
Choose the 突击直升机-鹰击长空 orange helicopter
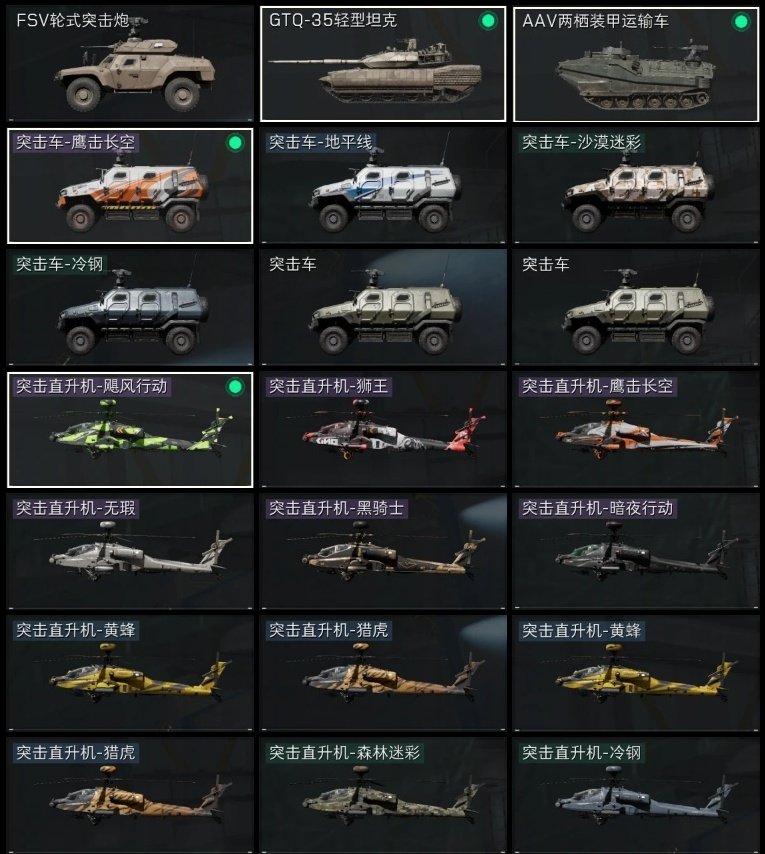[636, 430]
